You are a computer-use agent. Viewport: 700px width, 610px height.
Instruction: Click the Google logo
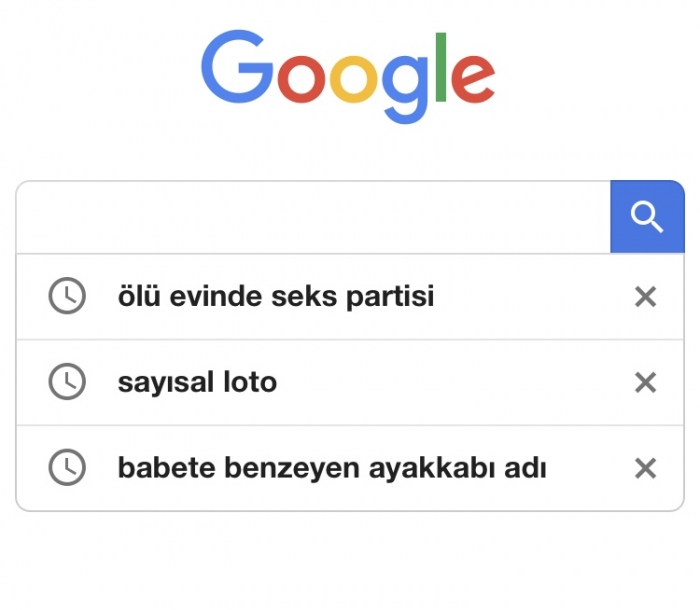point(348,76)
